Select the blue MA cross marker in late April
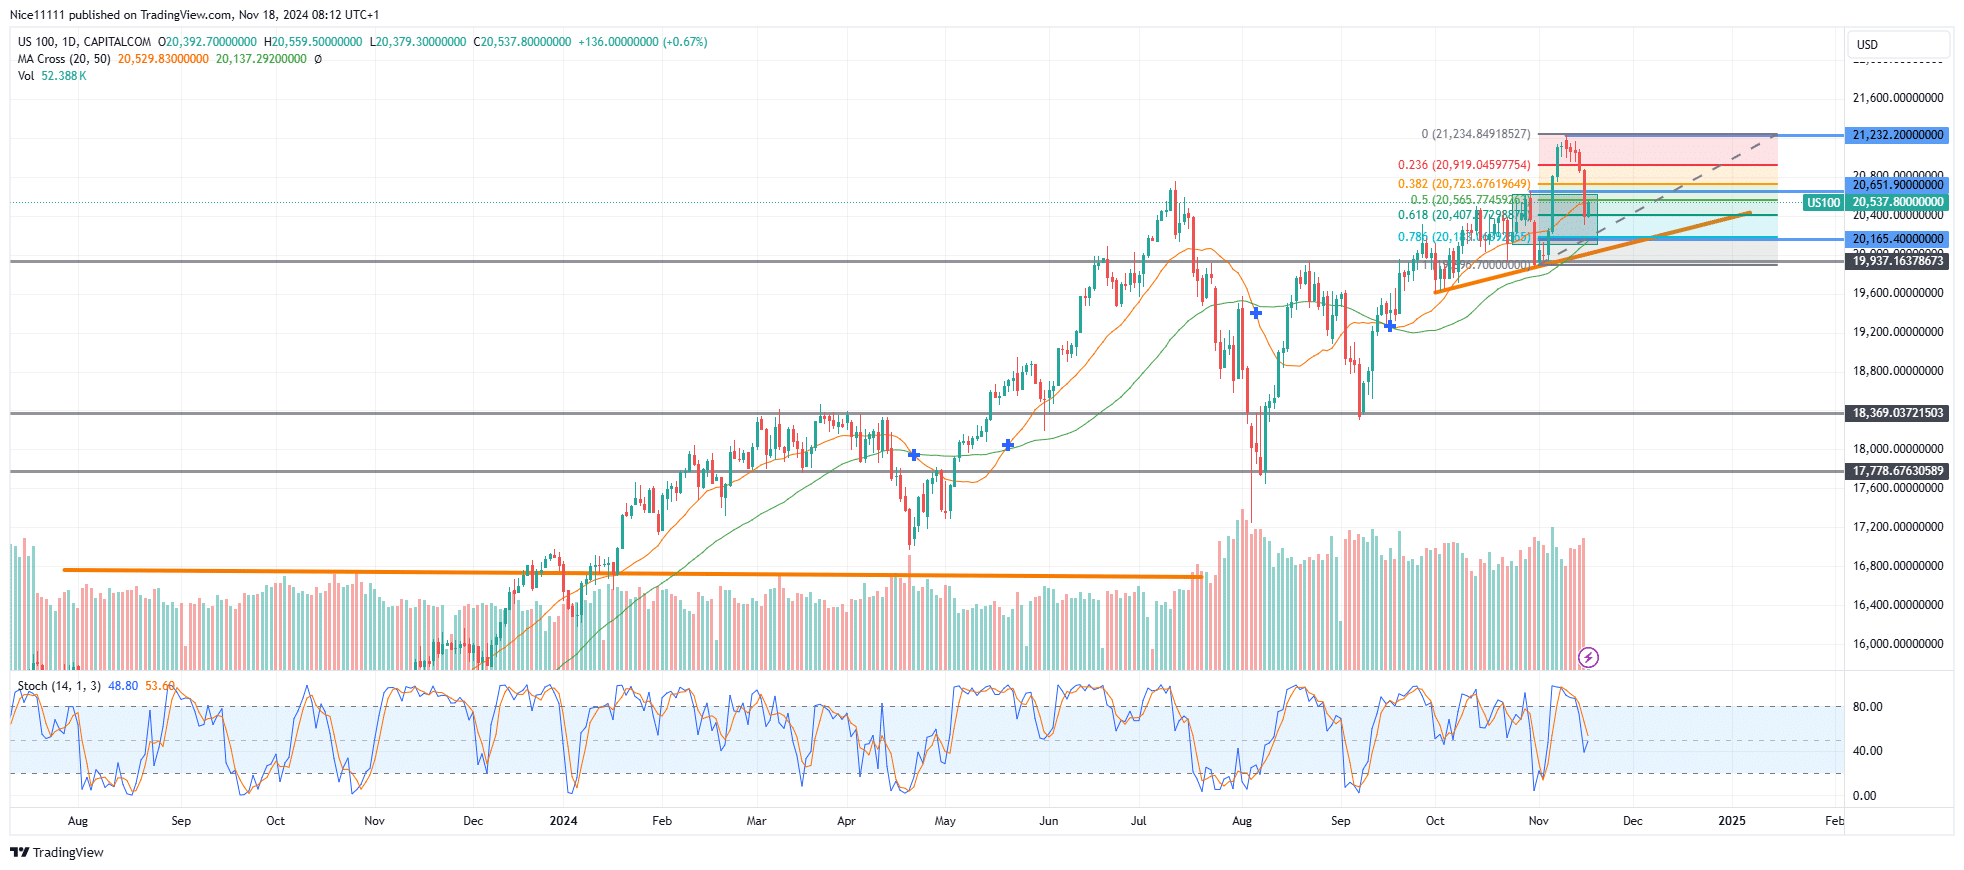1964x870 pixels. (x=914, y=455)
